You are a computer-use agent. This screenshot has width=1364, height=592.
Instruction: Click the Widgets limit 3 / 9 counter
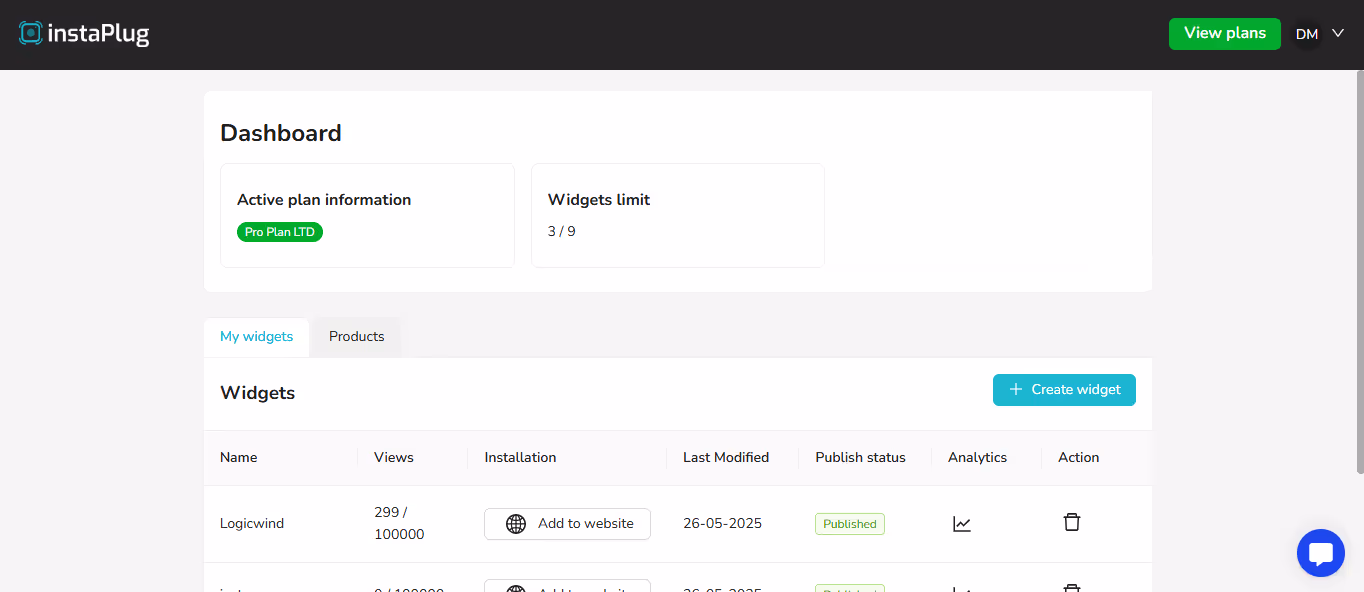[x=560, y=231]
